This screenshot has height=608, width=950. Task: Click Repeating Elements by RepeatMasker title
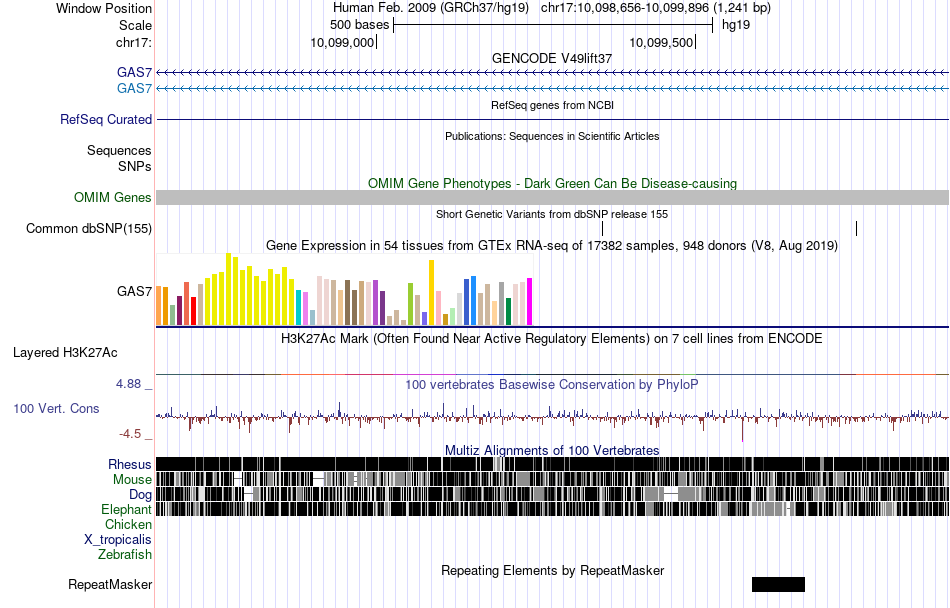click(553, 570)
